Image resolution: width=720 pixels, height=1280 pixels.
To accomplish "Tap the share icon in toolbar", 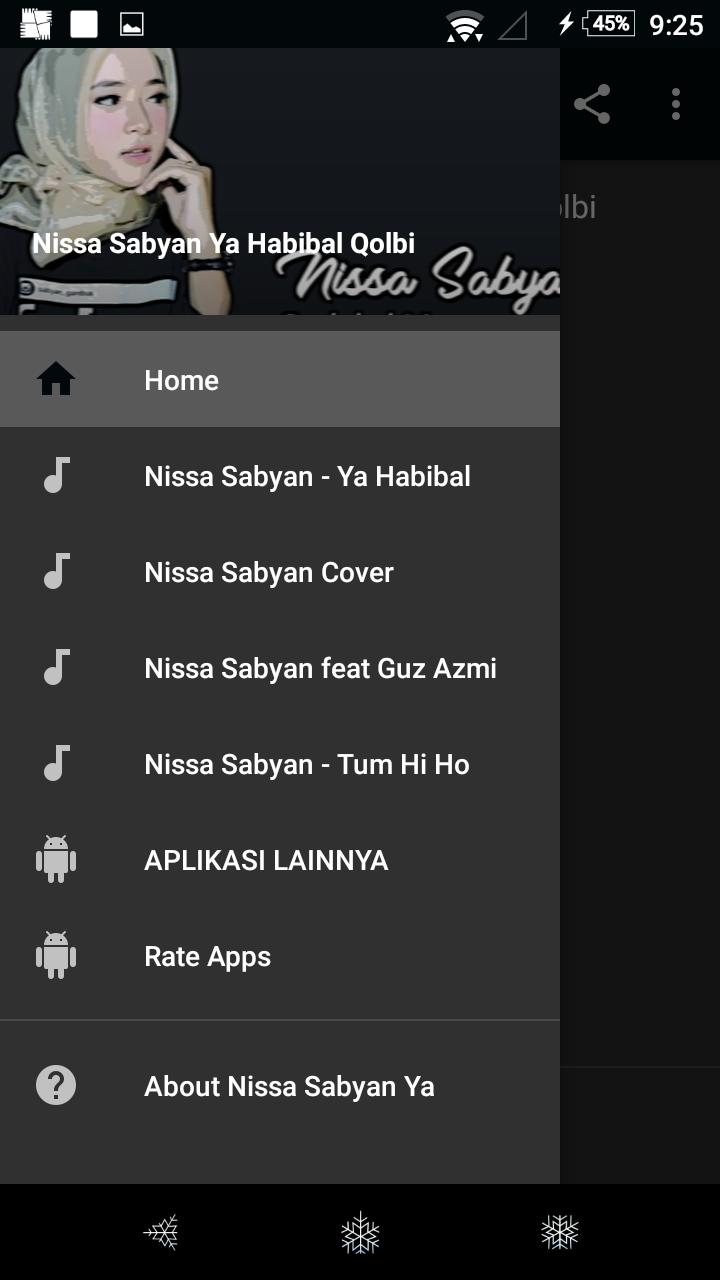I will tap(592, 104).
